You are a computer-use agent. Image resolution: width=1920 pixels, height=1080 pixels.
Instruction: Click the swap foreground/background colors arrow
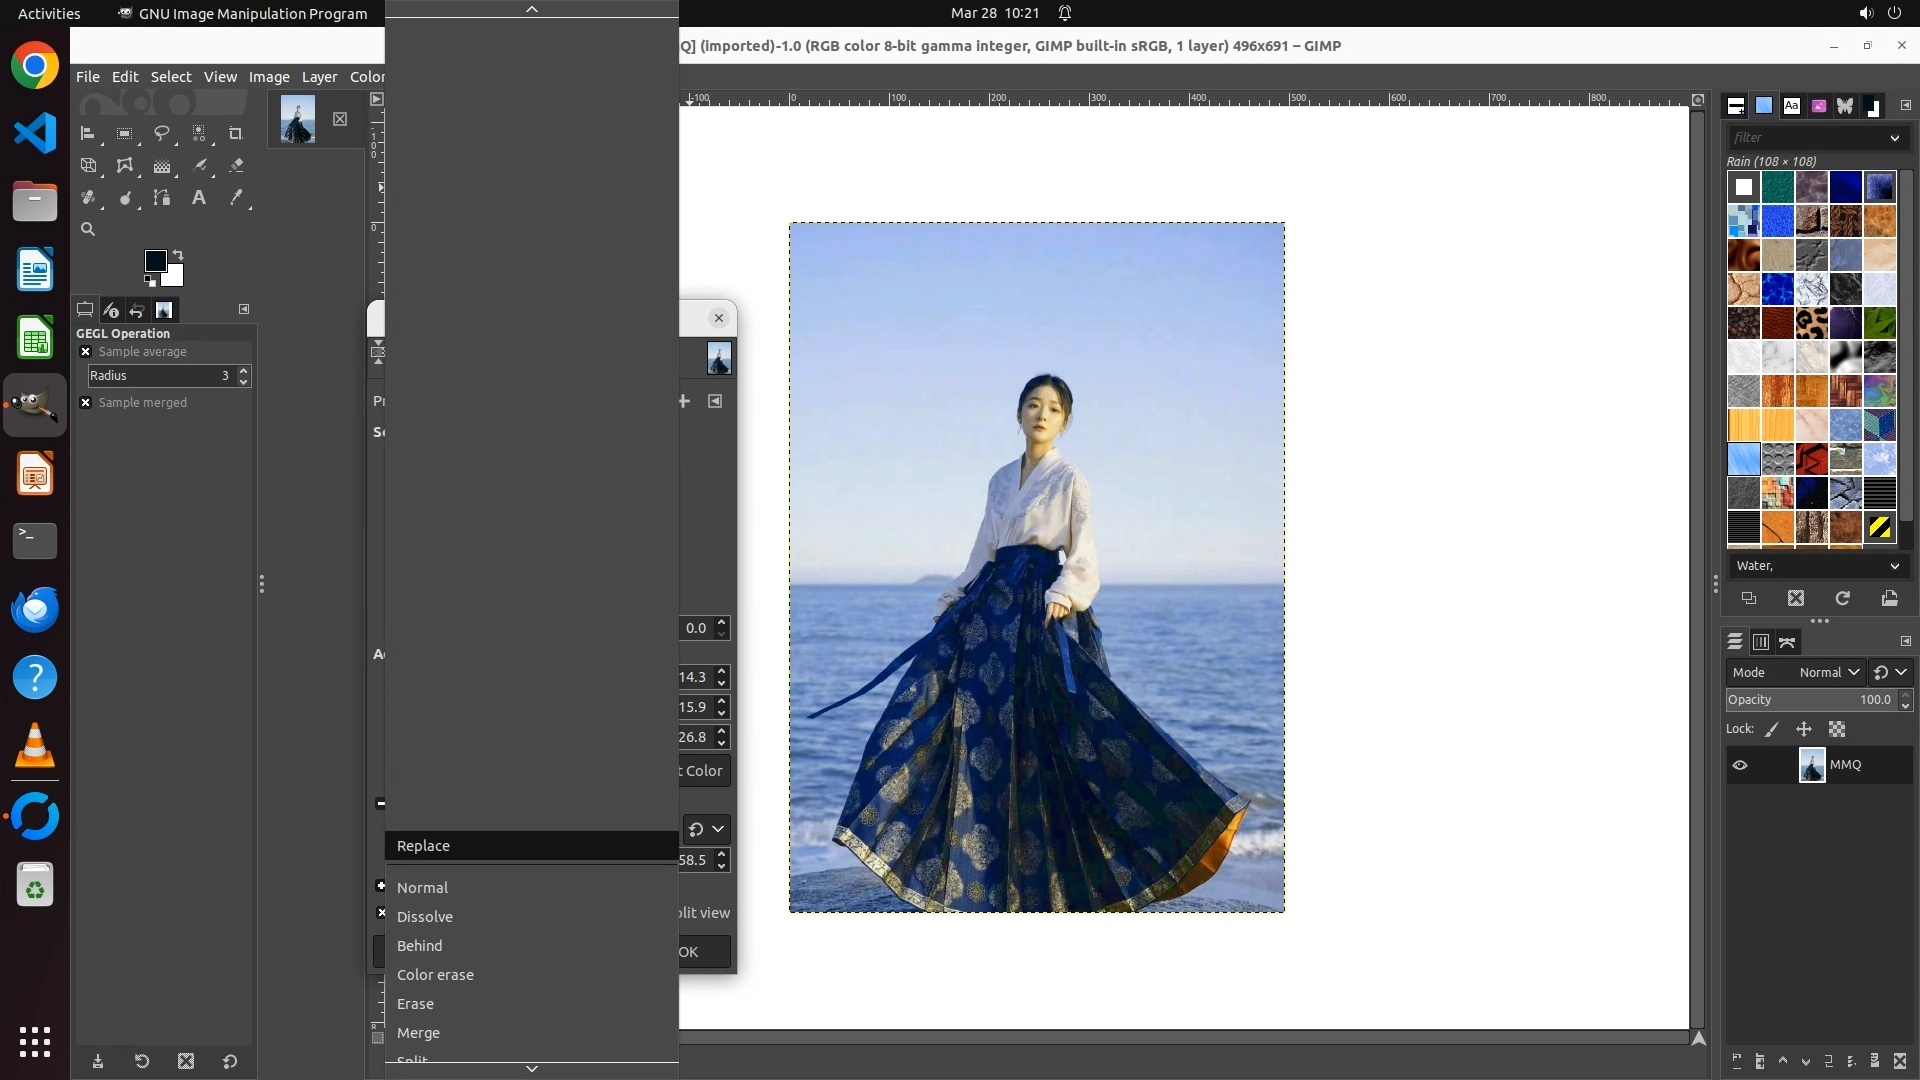178,254
